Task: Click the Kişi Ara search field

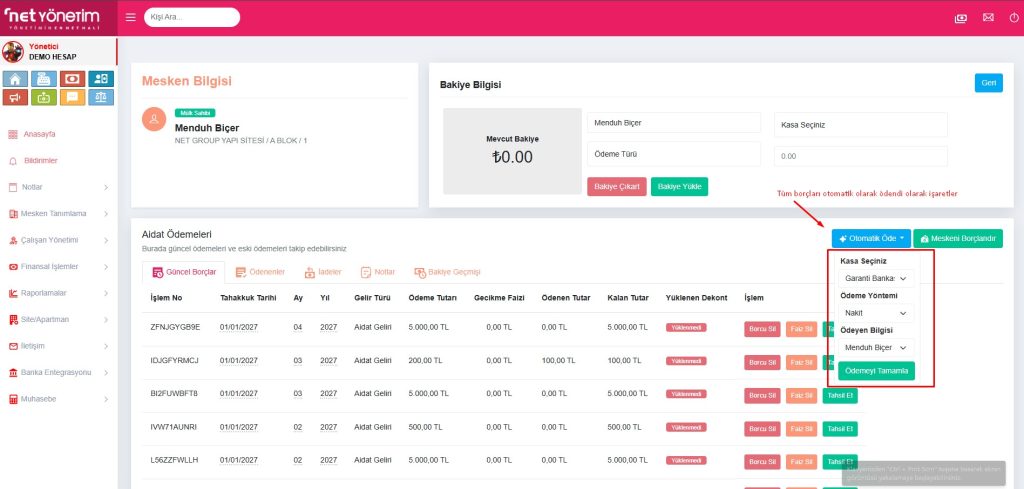Action: coord(192,18)
